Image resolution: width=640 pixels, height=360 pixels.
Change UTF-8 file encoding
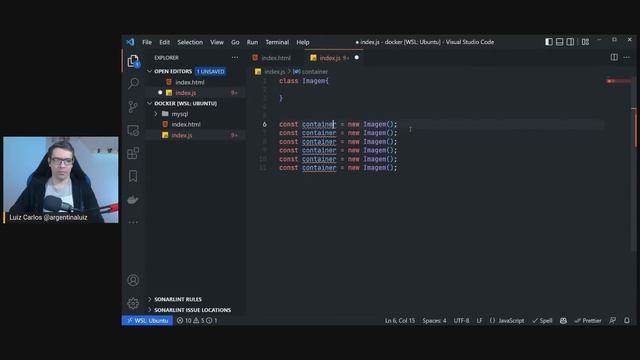coord(461,320)
